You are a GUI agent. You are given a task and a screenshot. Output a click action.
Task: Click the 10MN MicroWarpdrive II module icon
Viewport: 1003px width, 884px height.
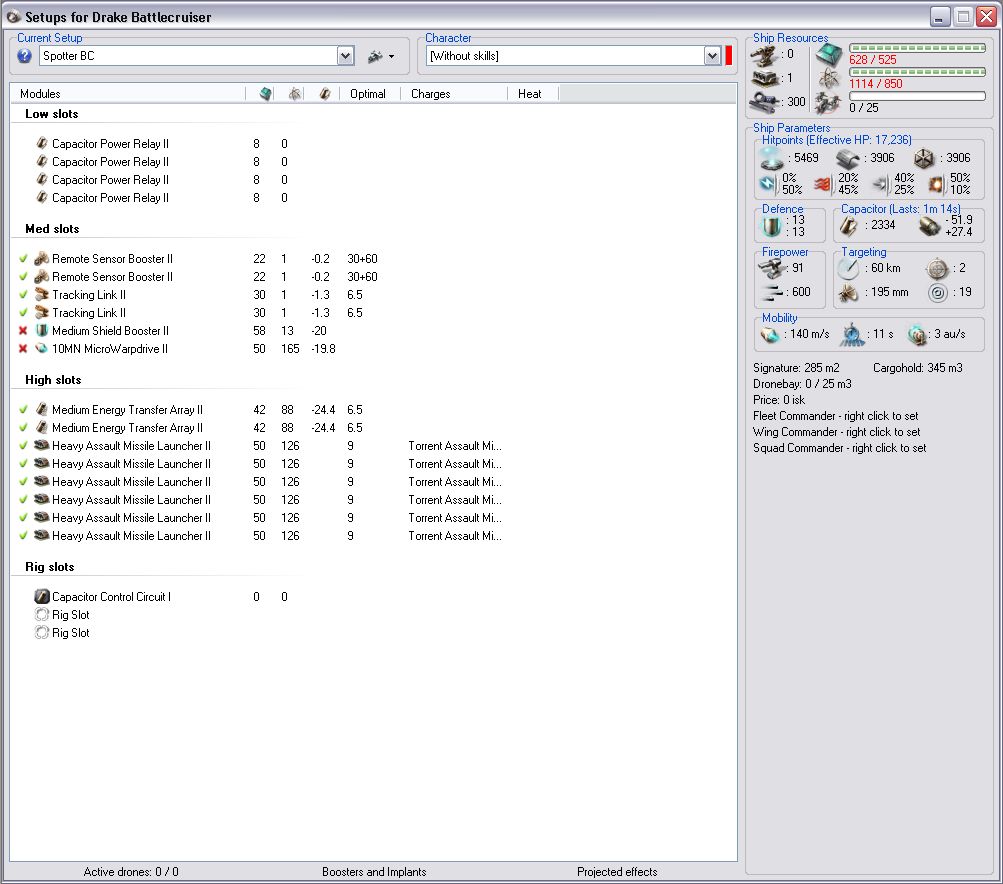coord(42,349)
